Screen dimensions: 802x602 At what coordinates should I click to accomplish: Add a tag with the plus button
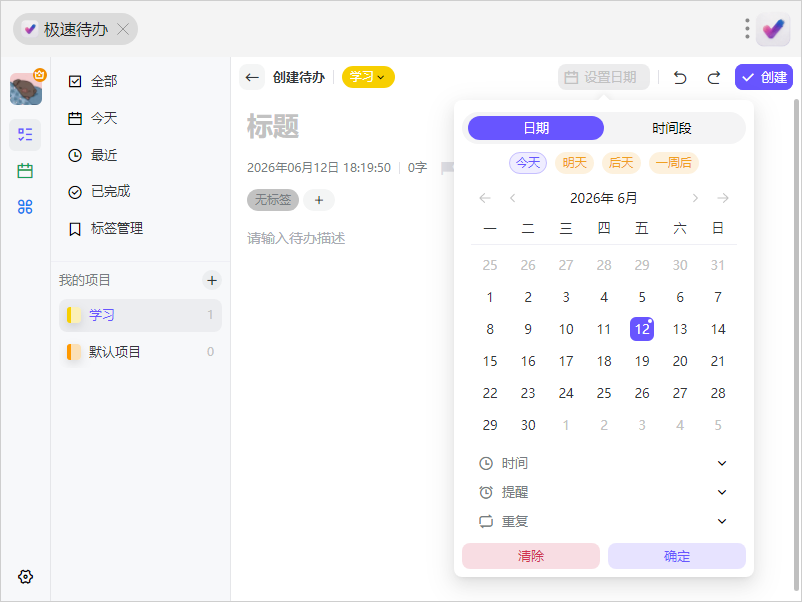319,200
